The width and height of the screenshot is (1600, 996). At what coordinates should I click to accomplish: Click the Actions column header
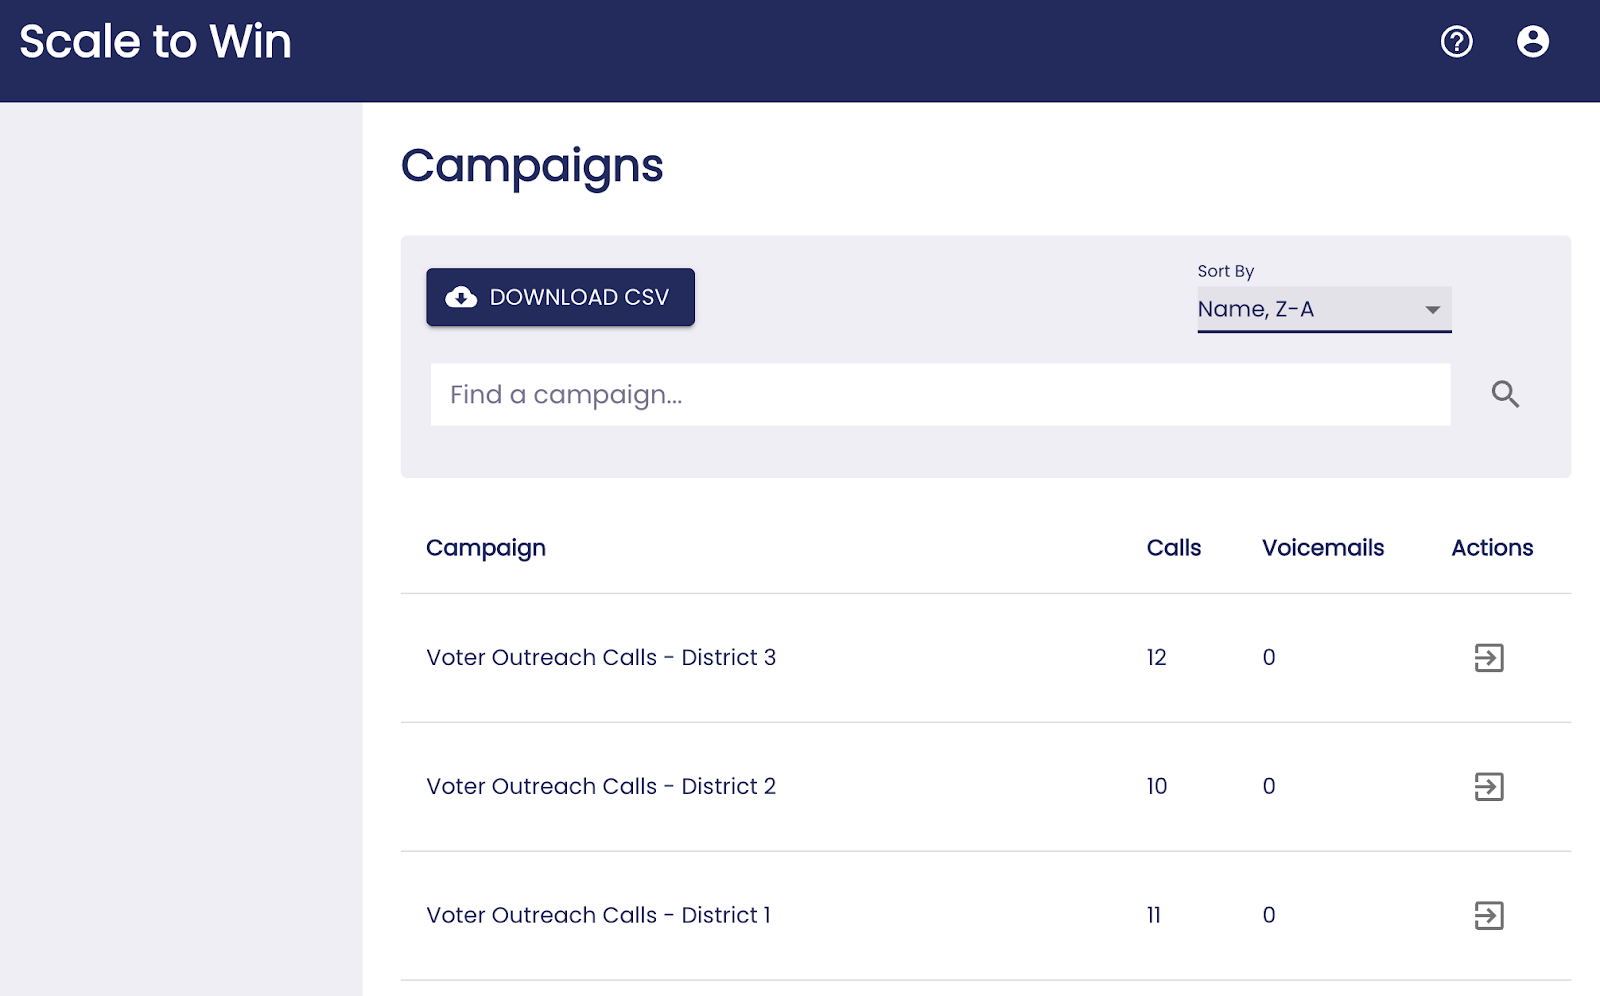coord(1492,548)
